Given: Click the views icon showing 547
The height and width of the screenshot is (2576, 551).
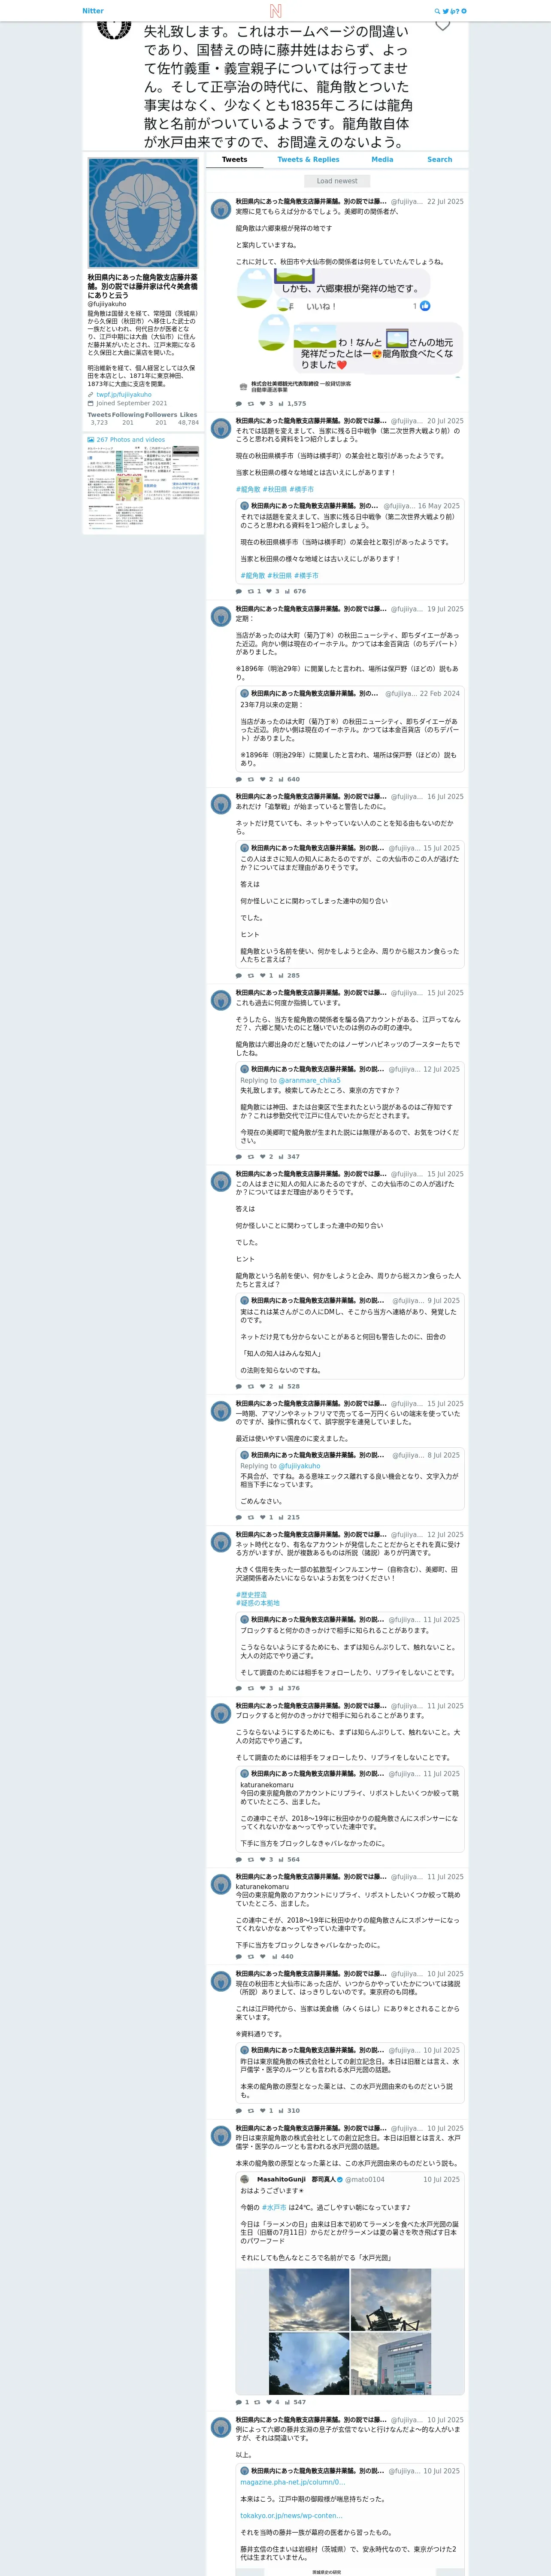Looking at the screenshot, I should coord(287,2402).
